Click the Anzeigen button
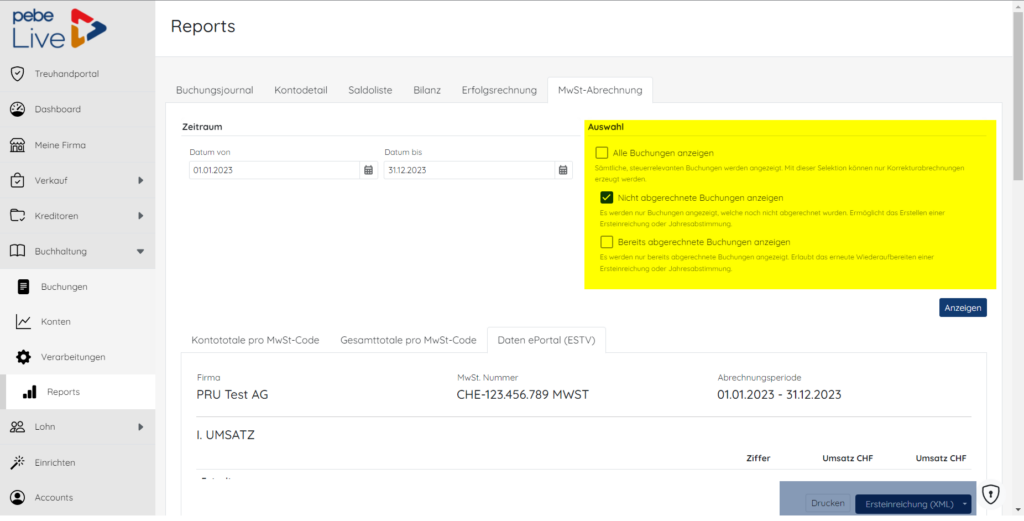 tap(963, 308)
